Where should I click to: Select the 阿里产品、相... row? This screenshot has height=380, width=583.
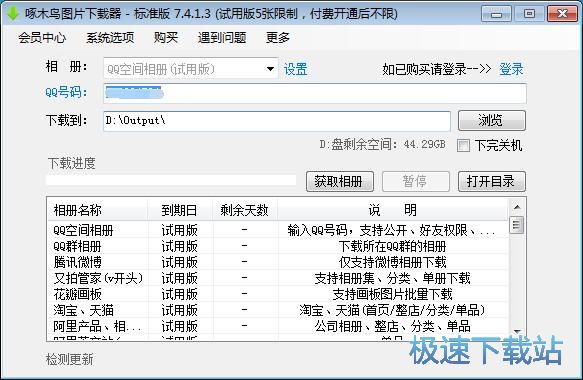278,326
